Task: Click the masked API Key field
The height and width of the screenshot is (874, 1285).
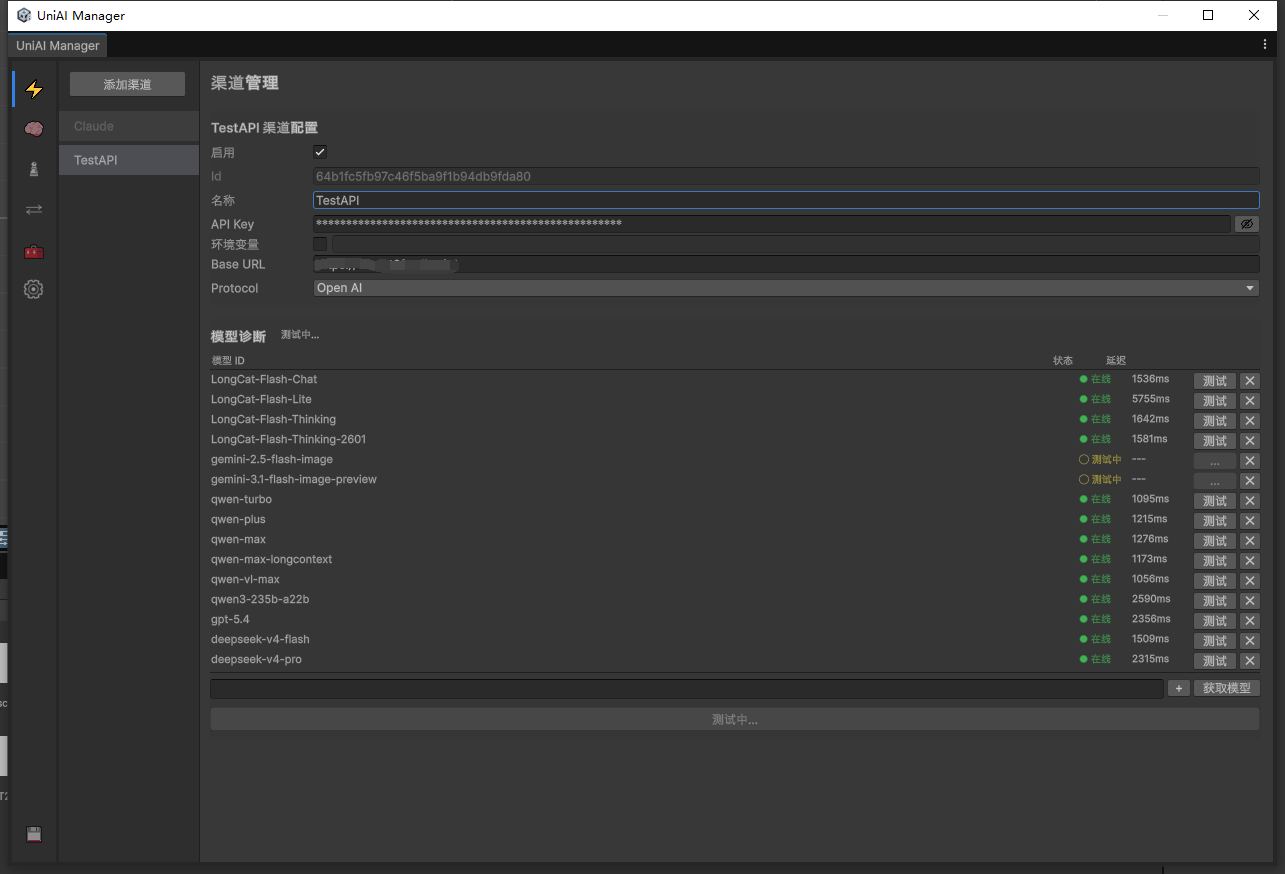Action: point(772,224)
